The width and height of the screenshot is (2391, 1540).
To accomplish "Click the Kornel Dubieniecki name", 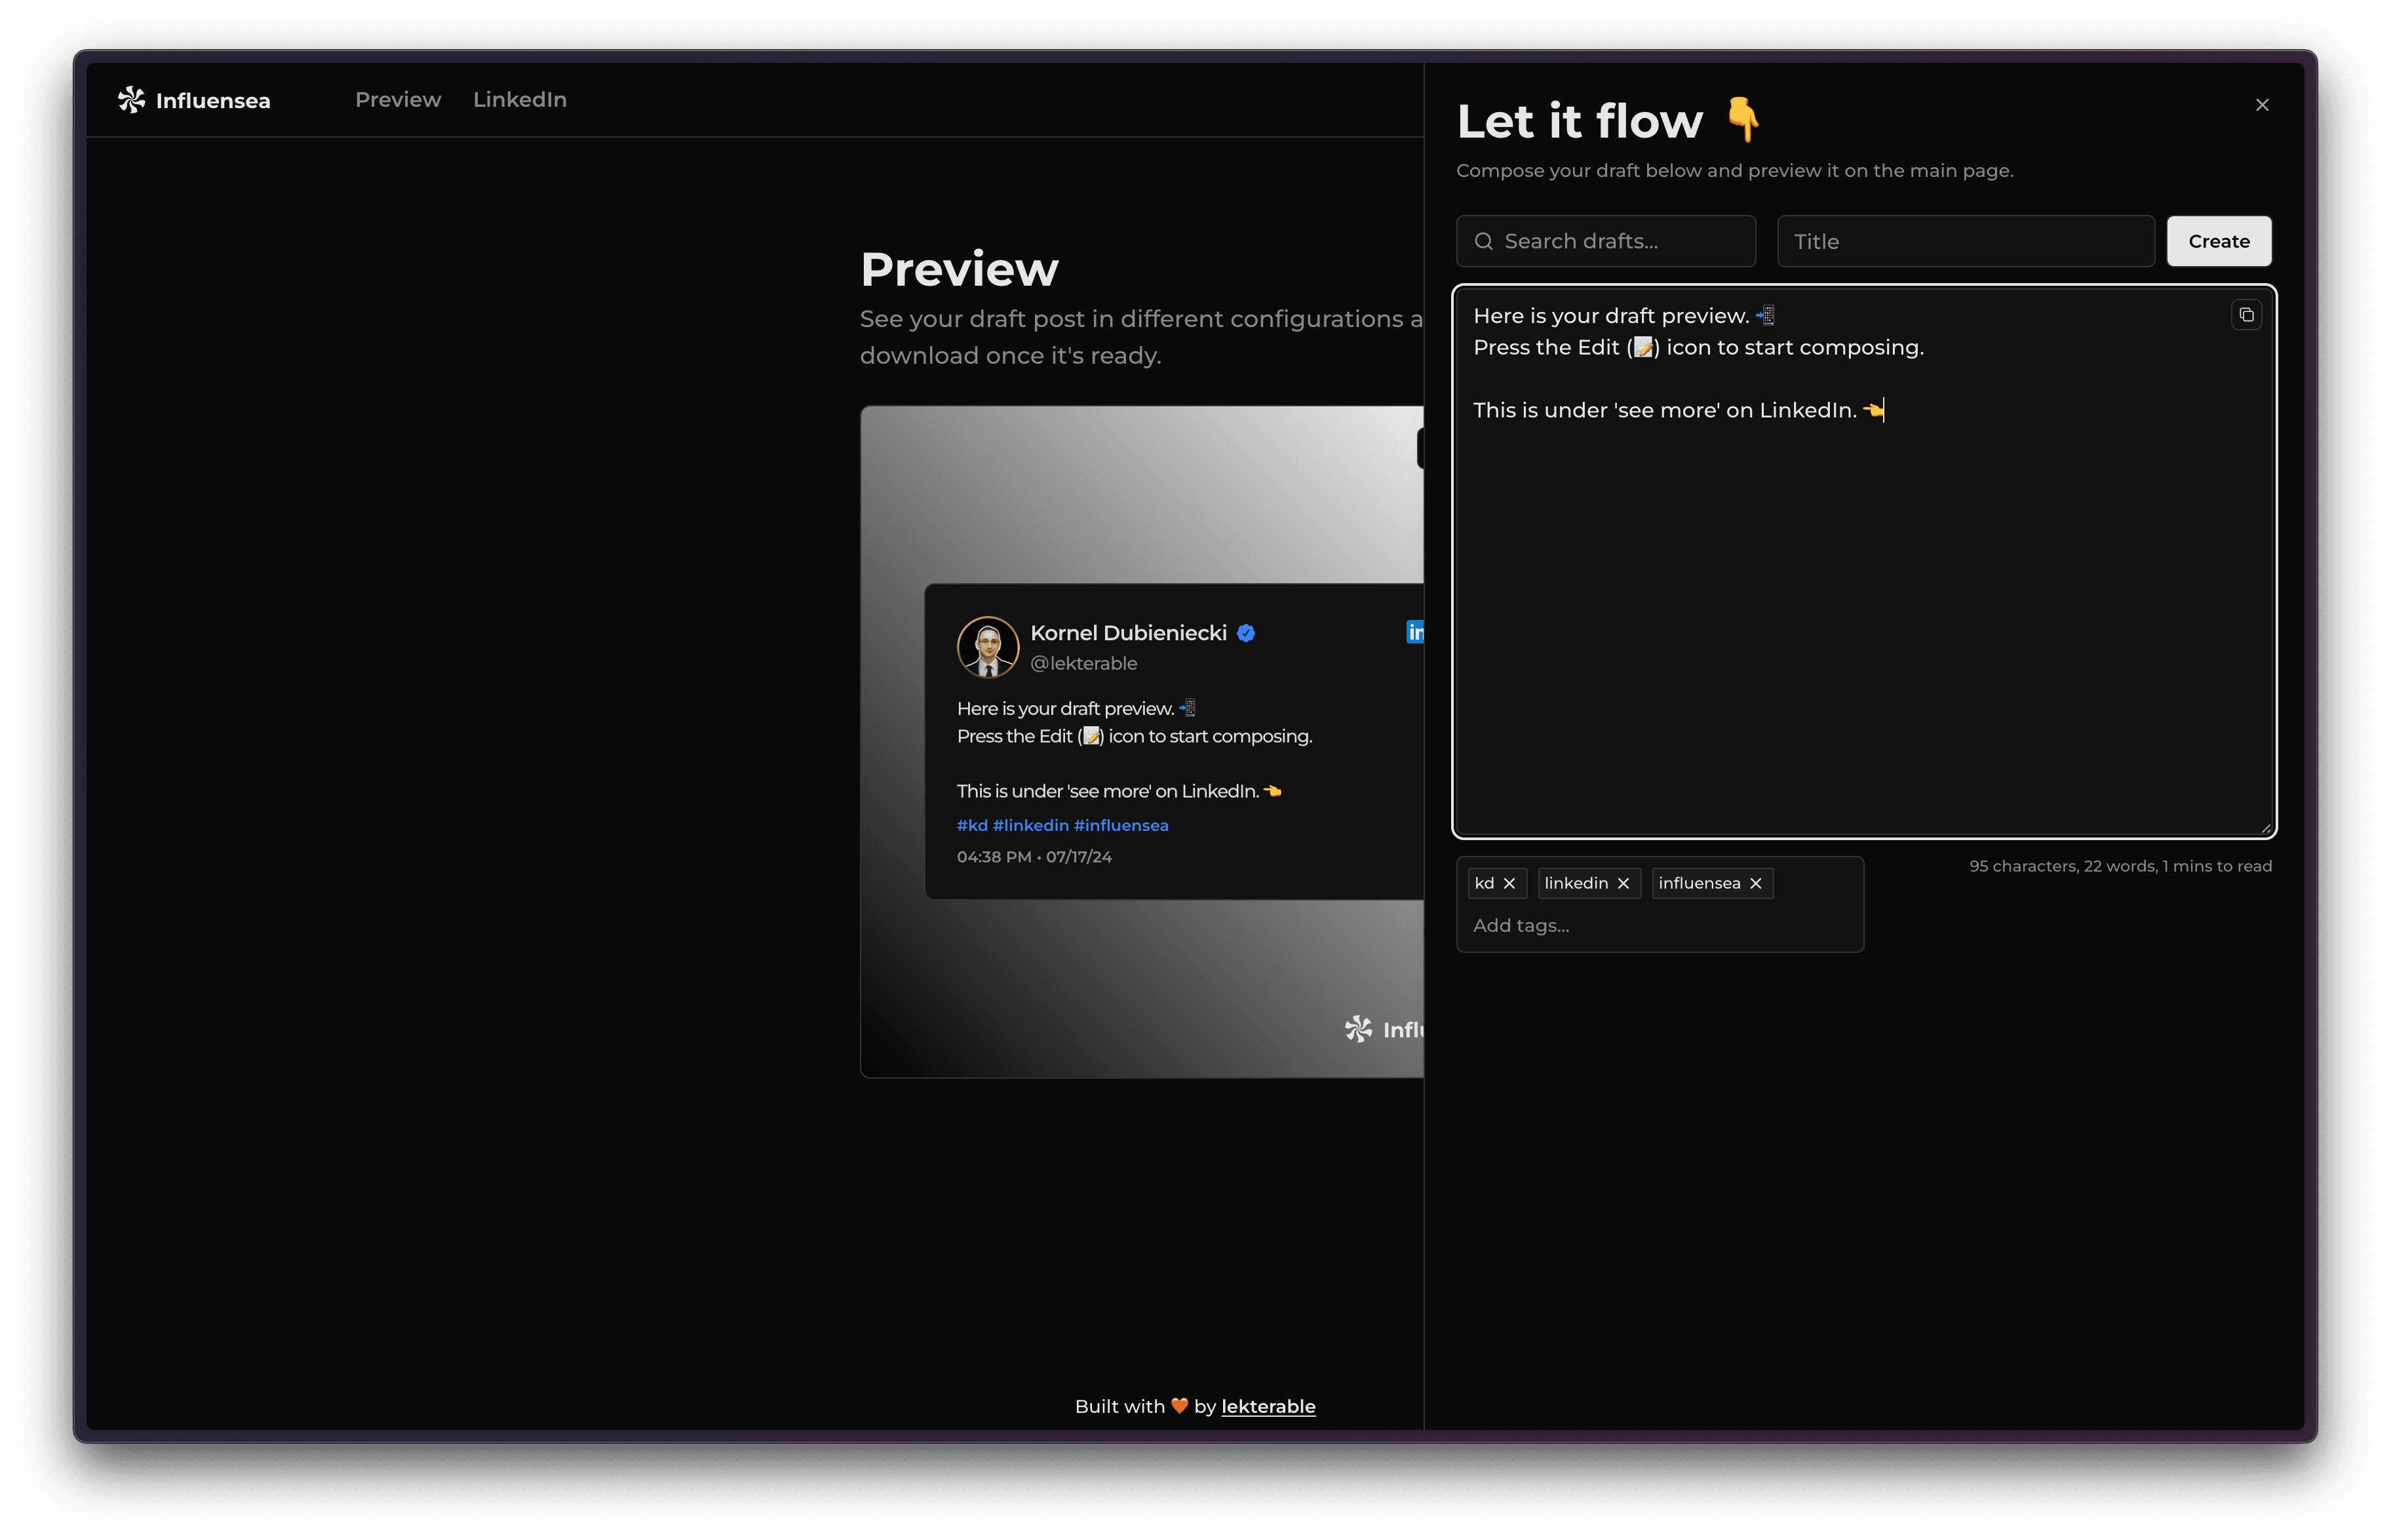I will [x=1129, y=633].
